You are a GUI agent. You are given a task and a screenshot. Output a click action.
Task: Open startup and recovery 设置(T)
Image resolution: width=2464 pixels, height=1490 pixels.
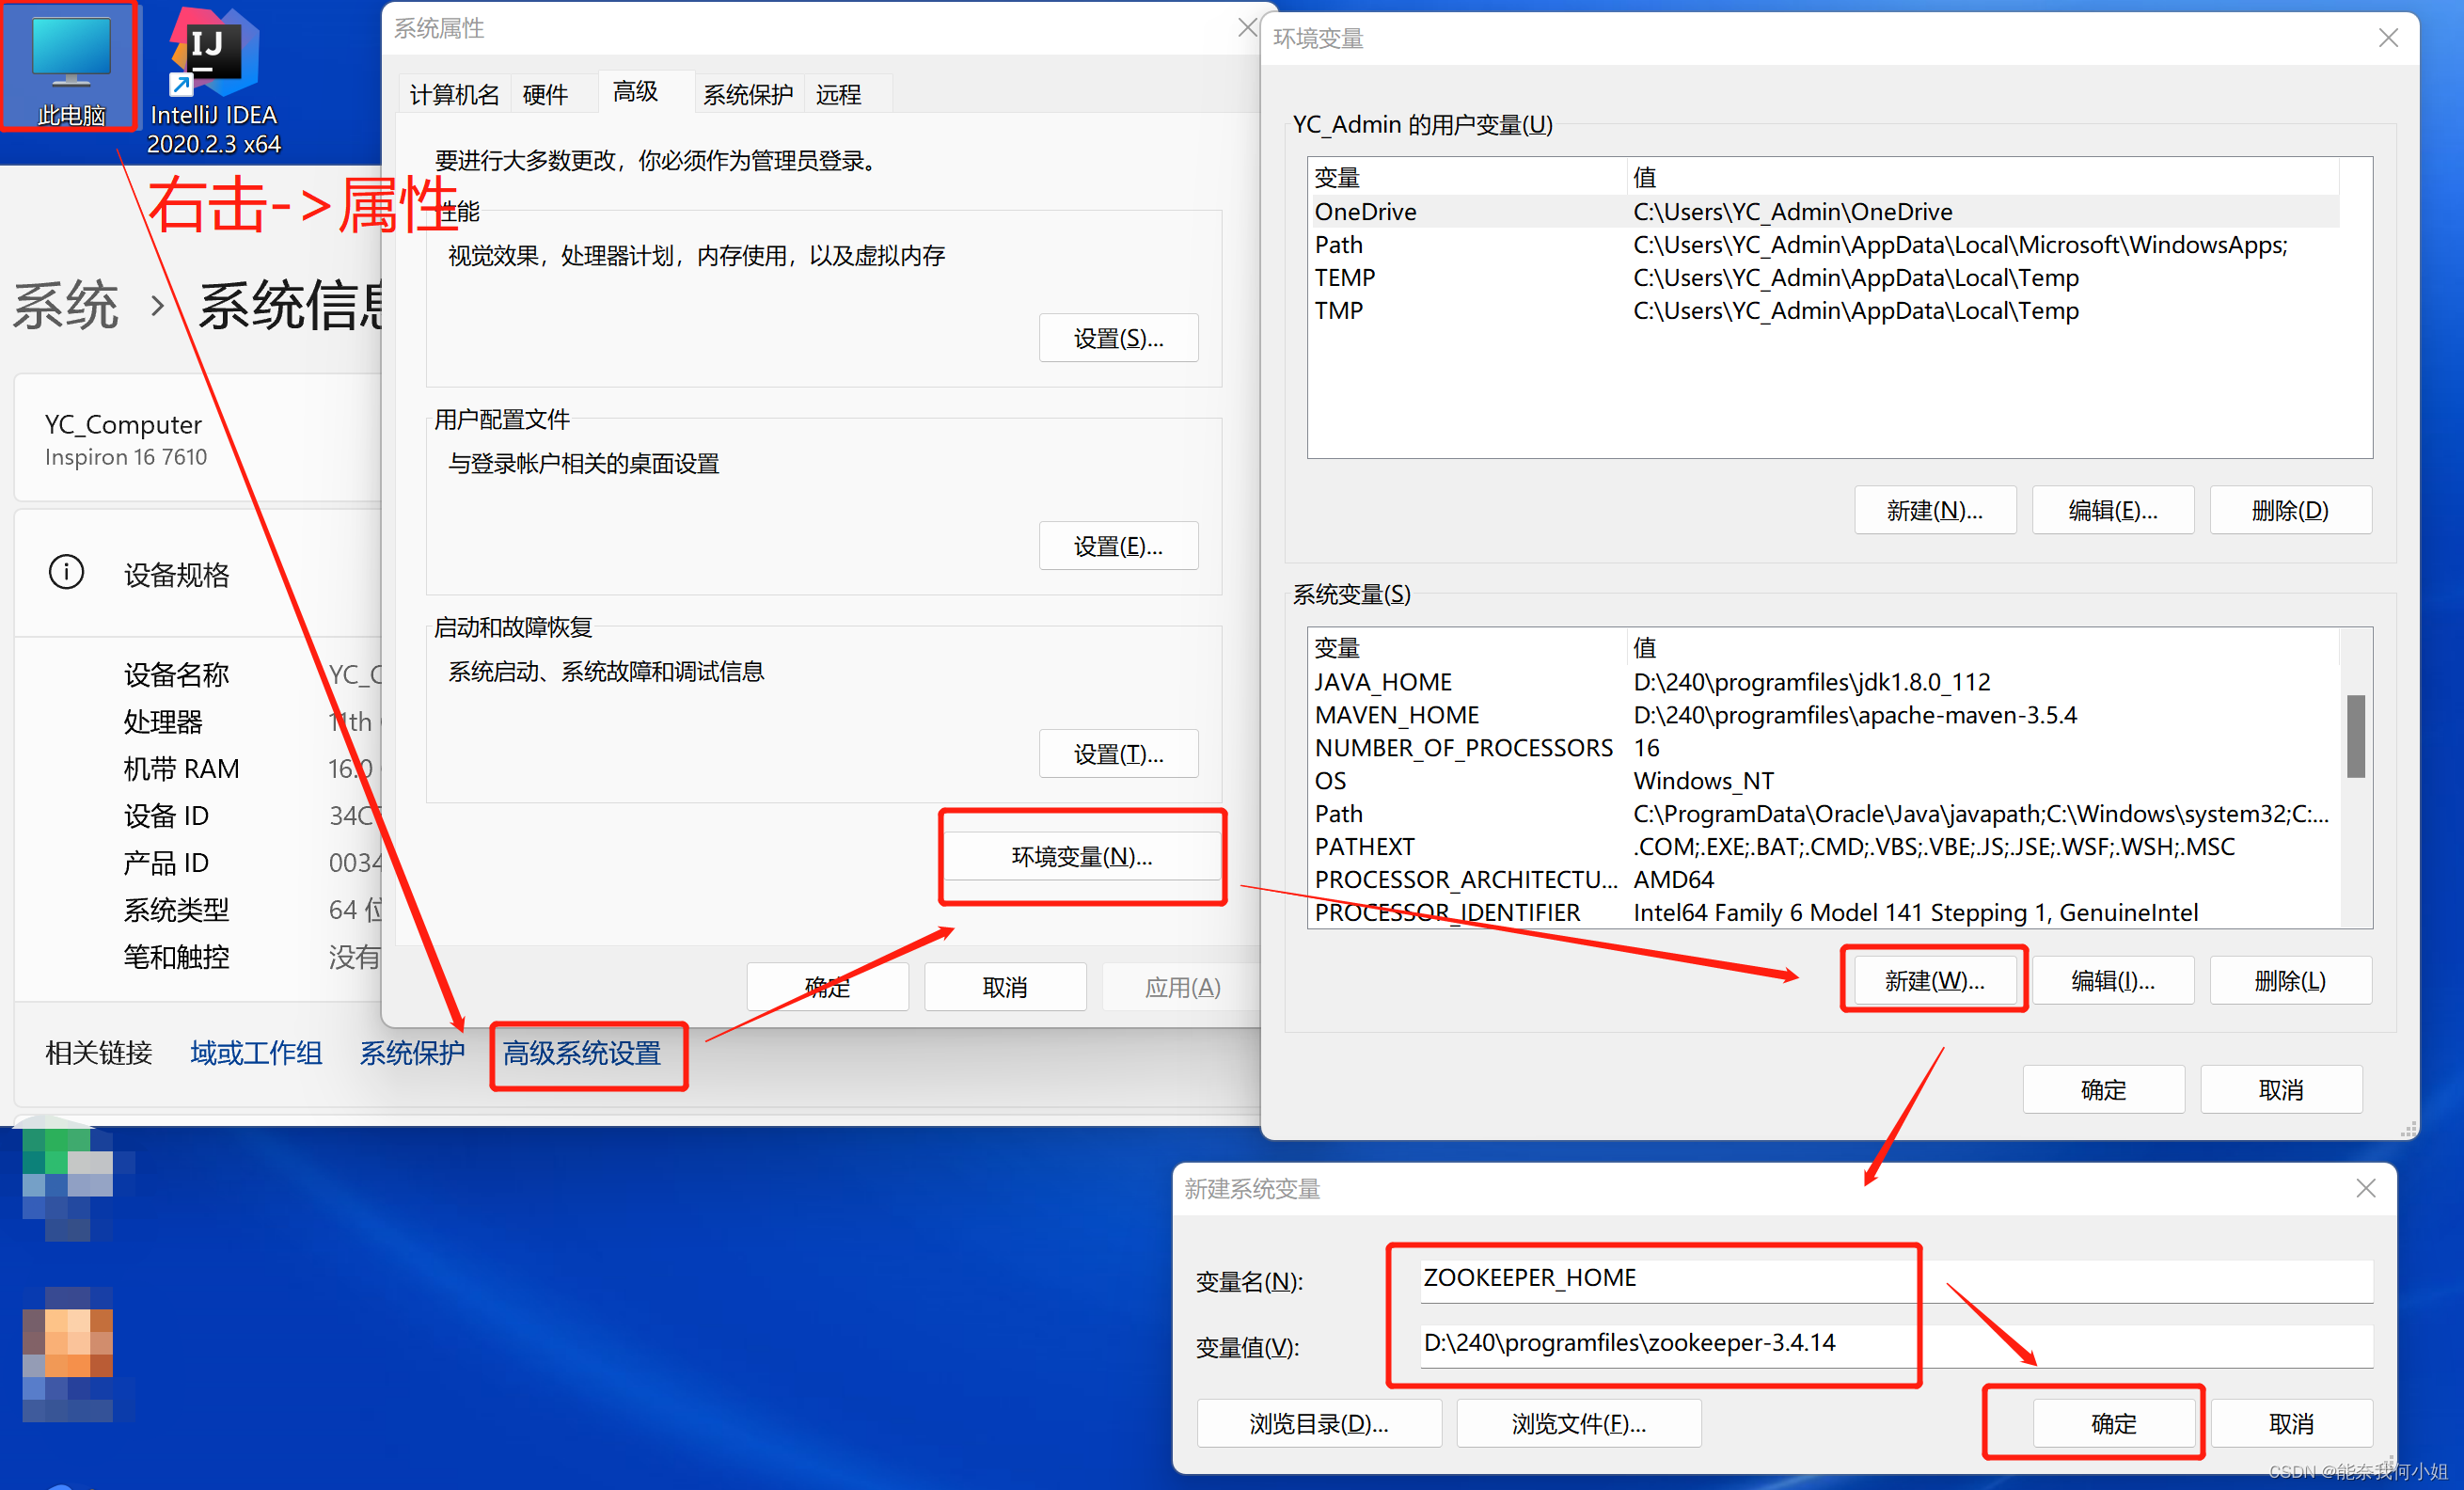(x=1118, y=753)
